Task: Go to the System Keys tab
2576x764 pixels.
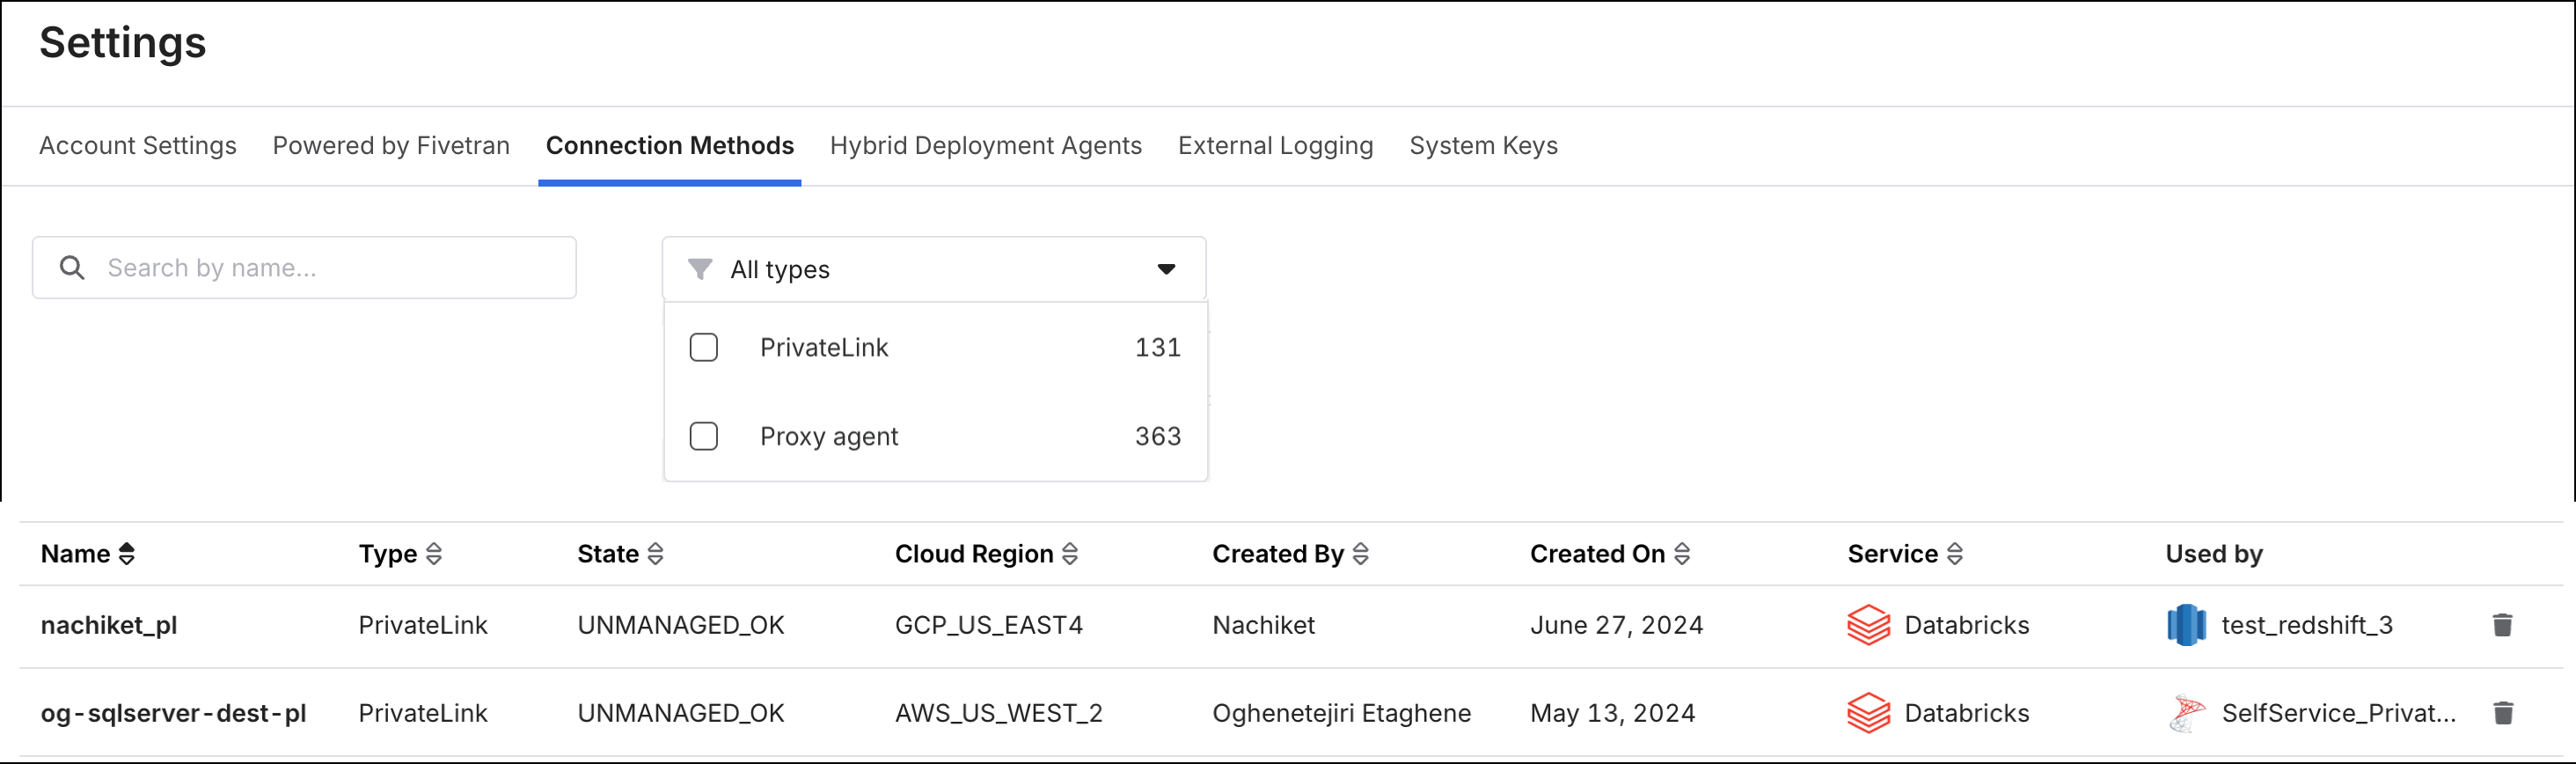Action: [1484, 146]
